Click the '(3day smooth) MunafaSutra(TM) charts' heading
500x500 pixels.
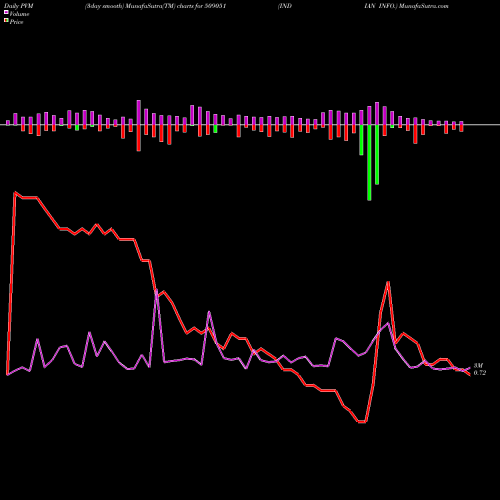point(139,6)
